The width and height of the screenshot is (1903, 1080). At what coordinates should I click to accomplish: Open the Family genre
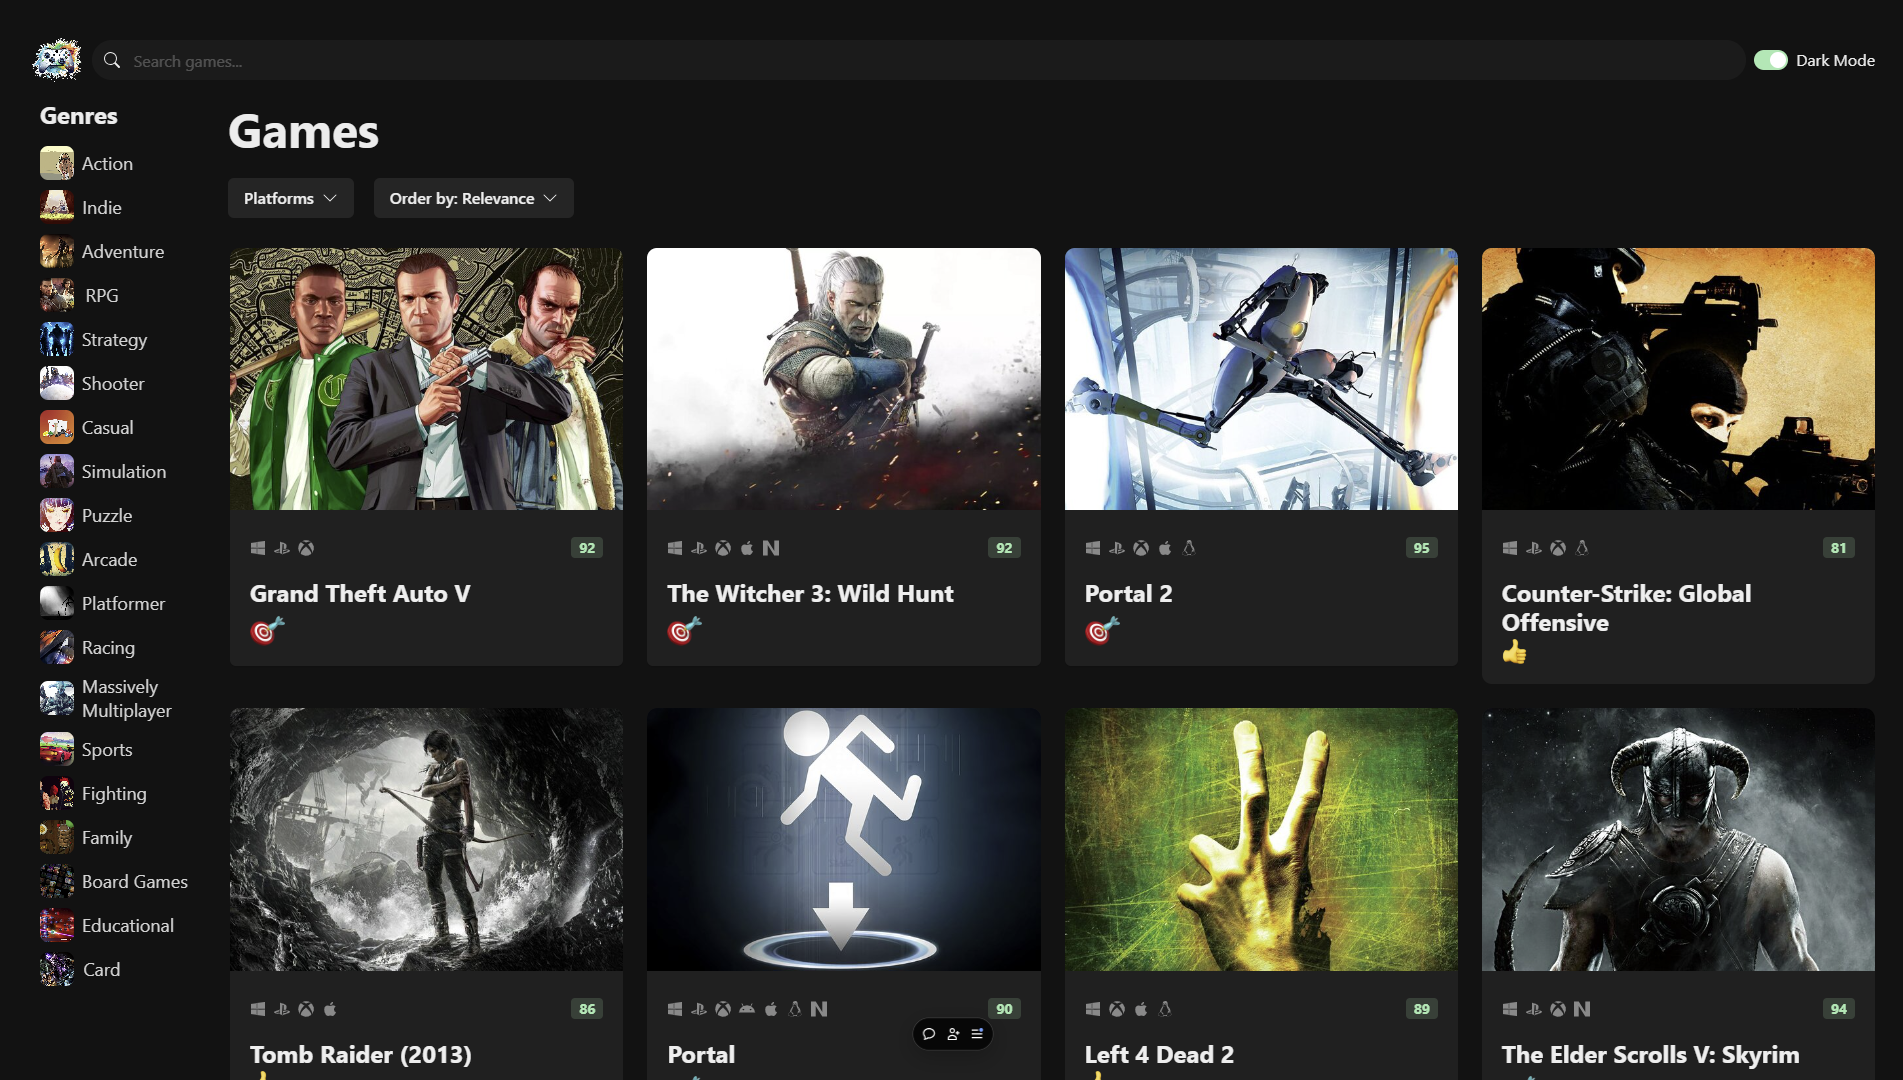(107, 837)
